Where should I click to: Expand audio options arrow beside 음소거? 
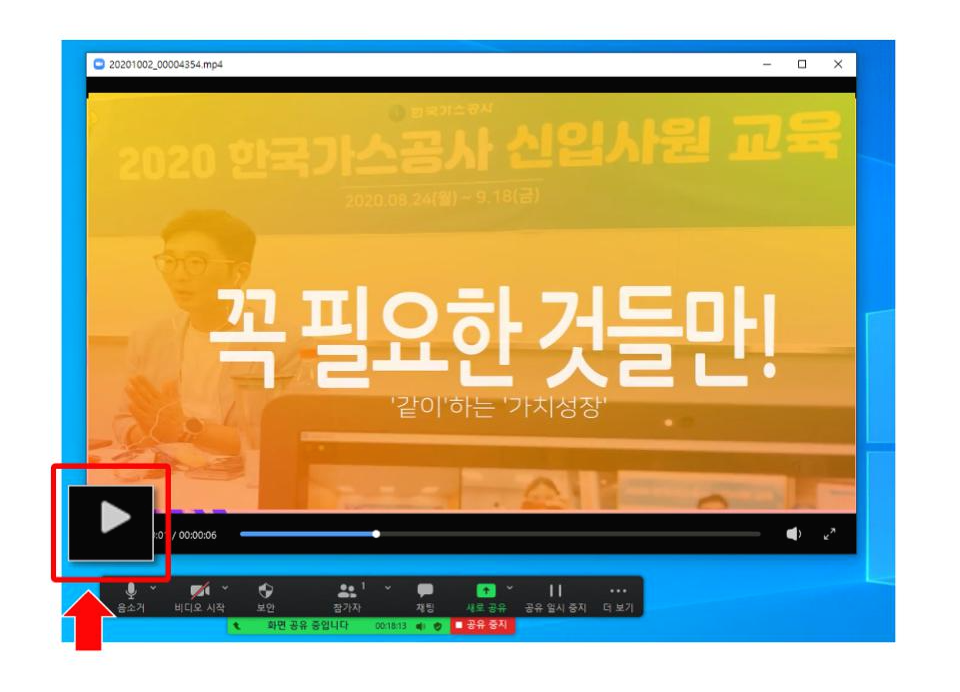point(153,588)
